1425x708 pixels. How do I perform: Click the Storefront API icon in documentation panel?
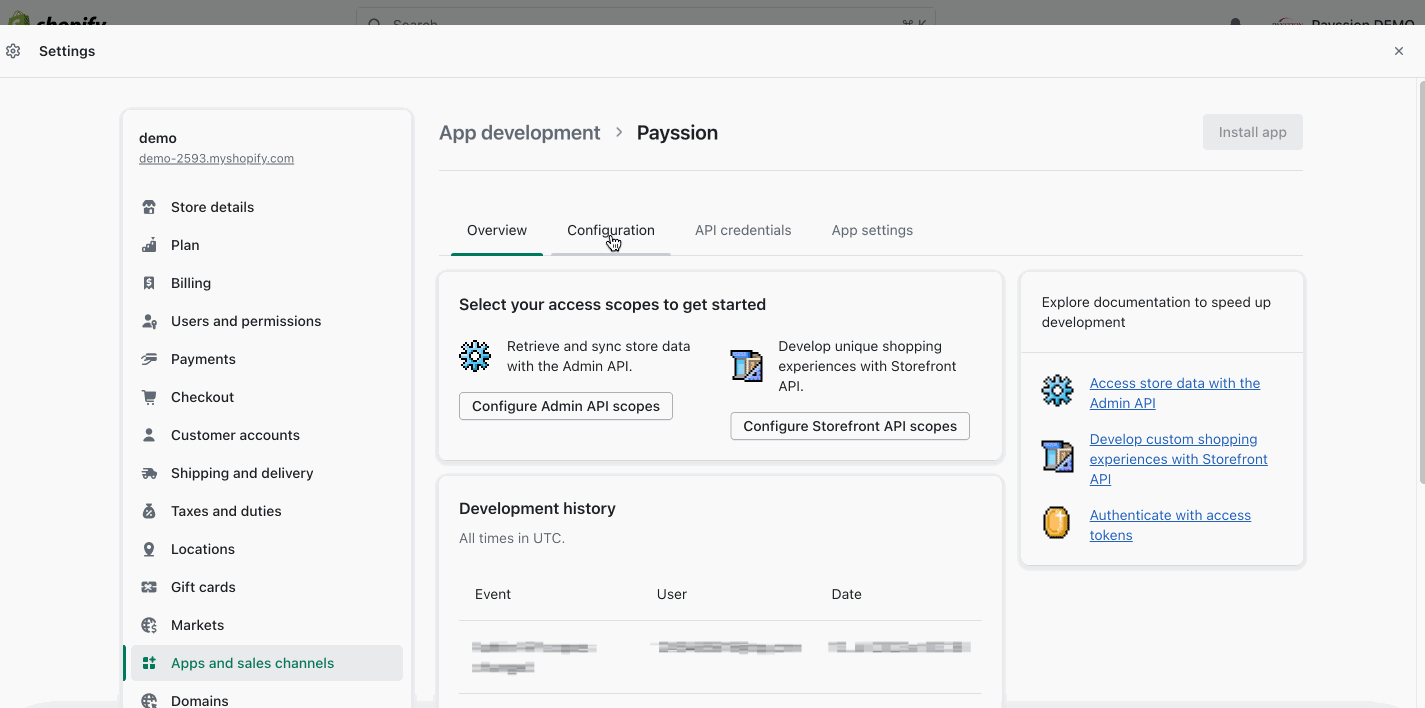[x=1057, y=456]
